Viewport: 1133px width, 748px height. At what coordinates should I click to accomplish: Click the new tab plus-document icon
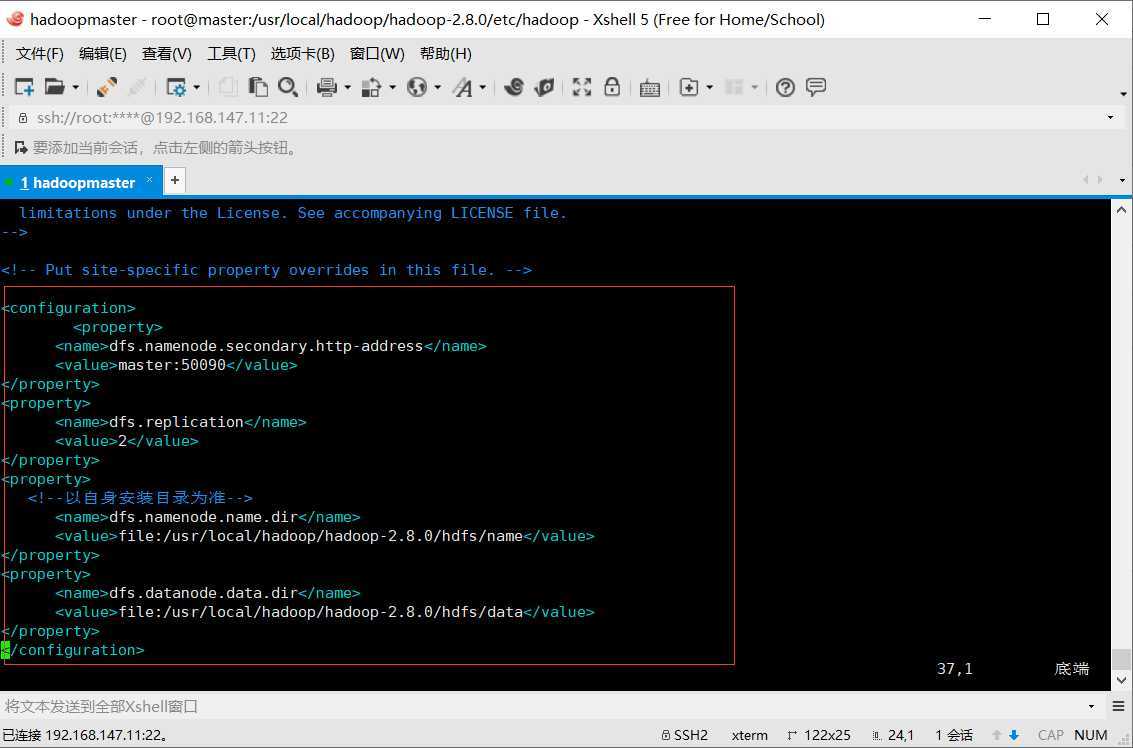coord(689,87)
